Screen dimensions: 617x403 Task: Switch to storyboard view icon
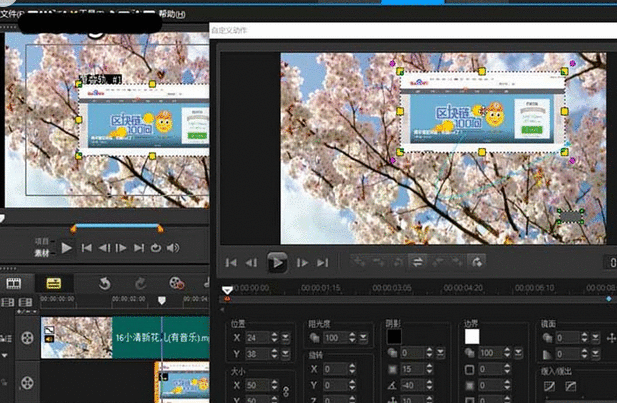point(14,284)
